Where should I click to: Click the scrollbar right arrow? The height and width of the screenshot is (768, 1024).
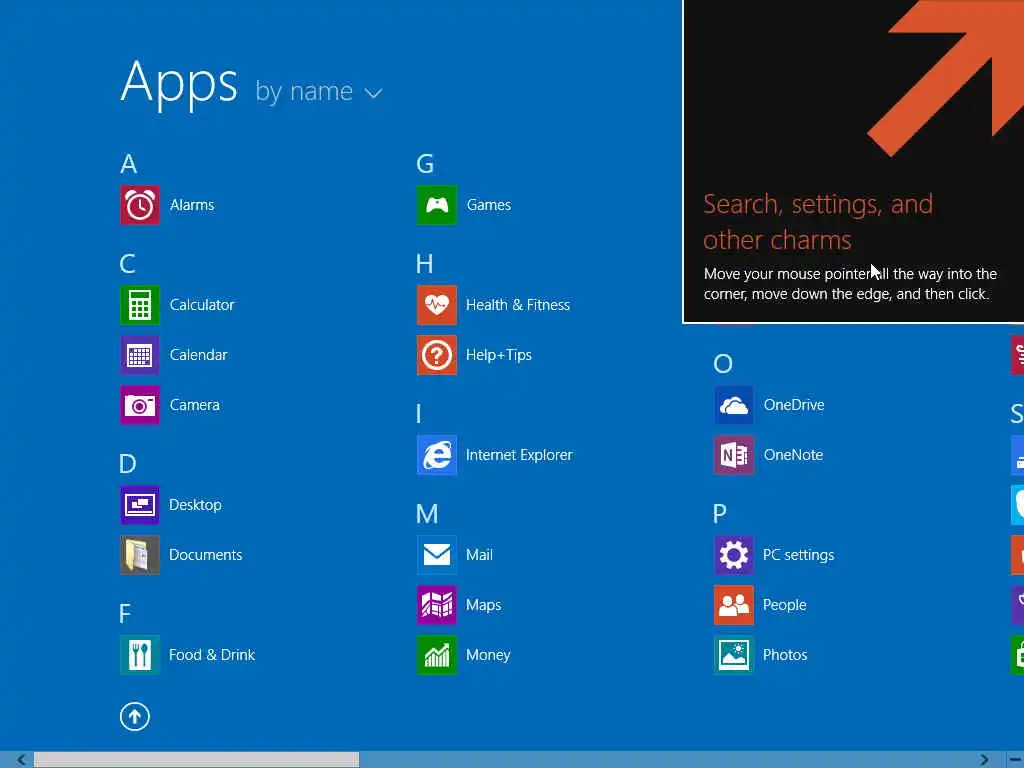(x=984, y=760)
